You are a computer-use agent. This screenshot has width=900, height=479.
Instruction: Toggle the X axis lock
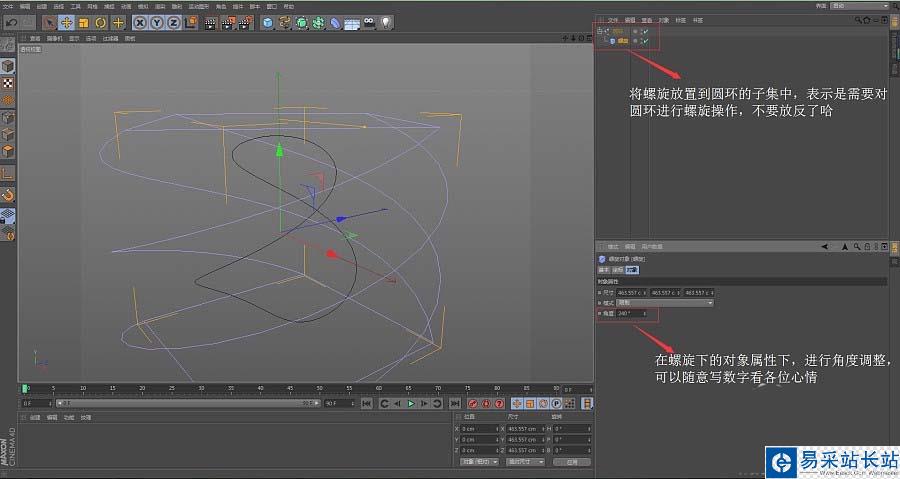point(140,23)
